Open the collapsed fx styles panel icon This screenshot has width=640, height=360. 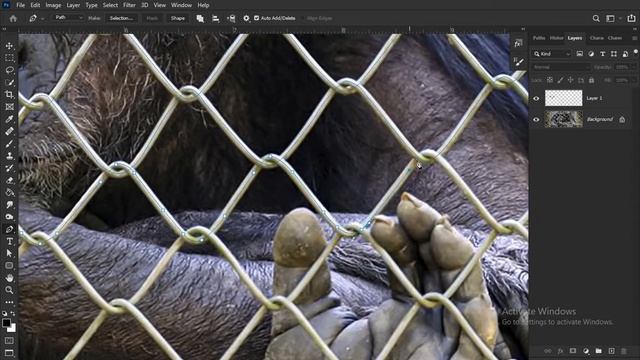[518, 44]
